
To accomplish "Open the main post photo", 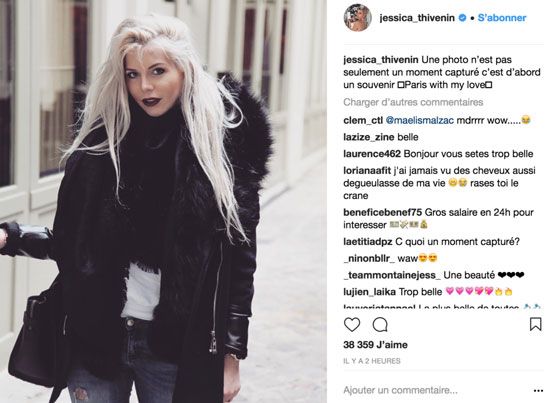I will coord(163,201).
